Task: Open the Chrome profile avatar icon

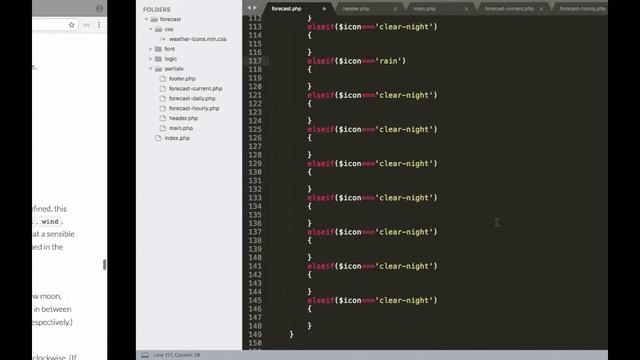Action: click(x=99, y=8)
